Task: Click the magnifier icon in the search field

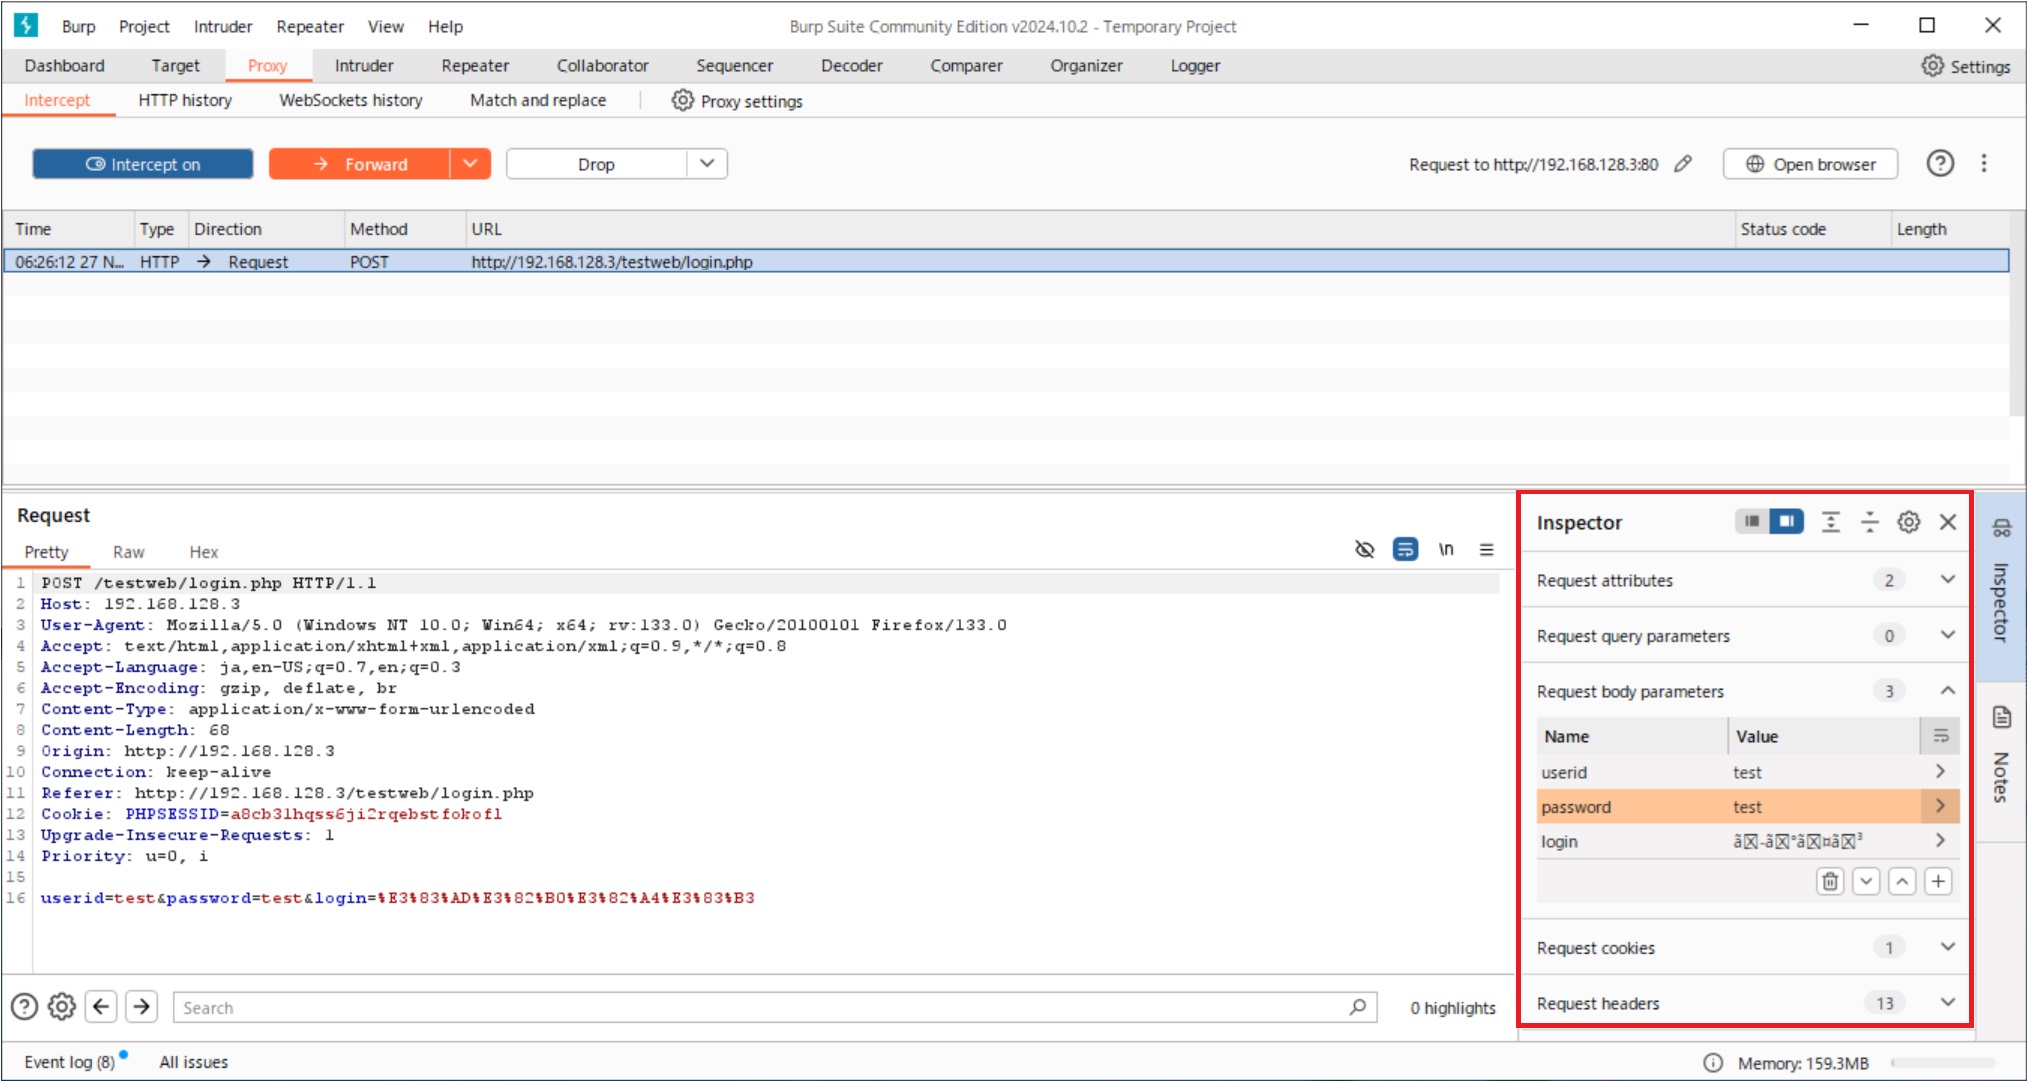Action: (x=1357, y=1007)
